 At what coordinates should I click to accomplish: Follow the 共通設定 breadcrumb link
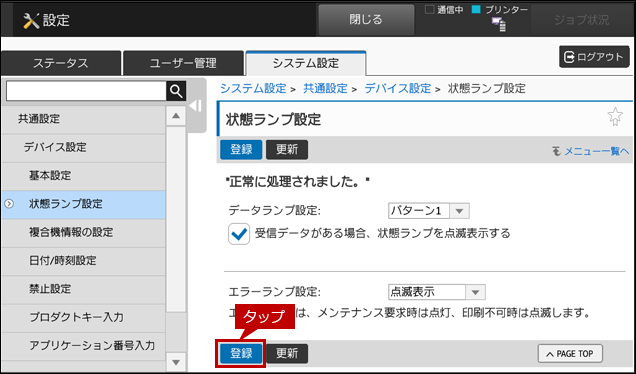[x=325, y=88]
